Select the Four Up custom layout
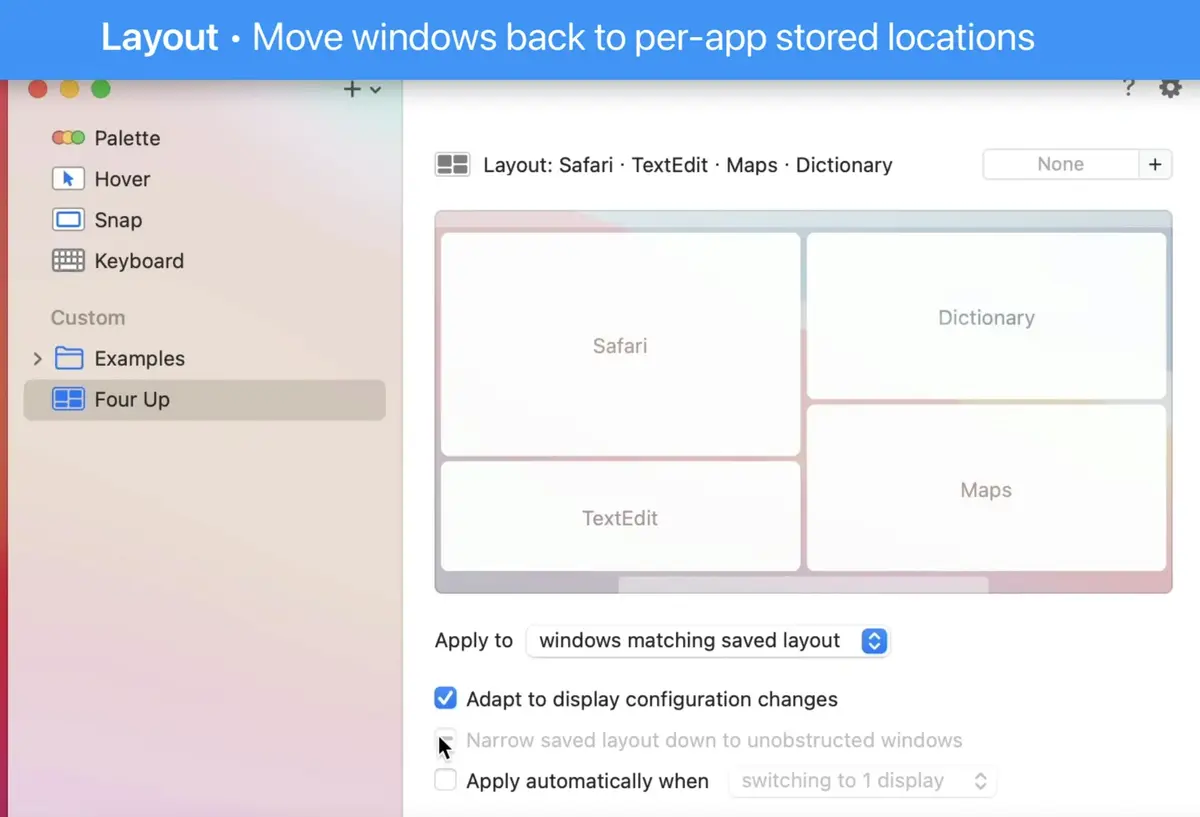Viewport: 1200px width, 817px height. point(134,399)
